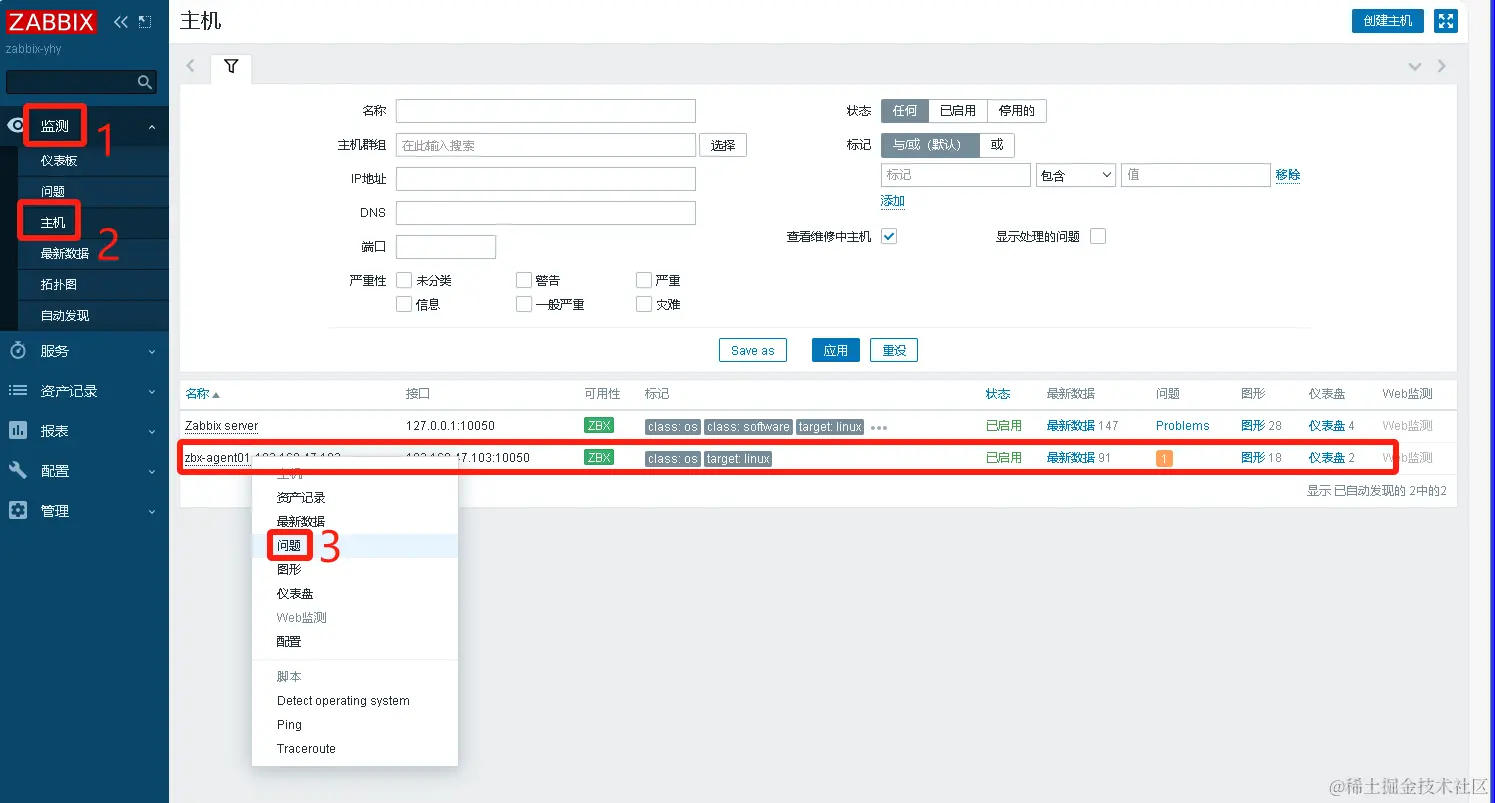
Task: Choose Ping script in context menu
Action: pos(355,725)
